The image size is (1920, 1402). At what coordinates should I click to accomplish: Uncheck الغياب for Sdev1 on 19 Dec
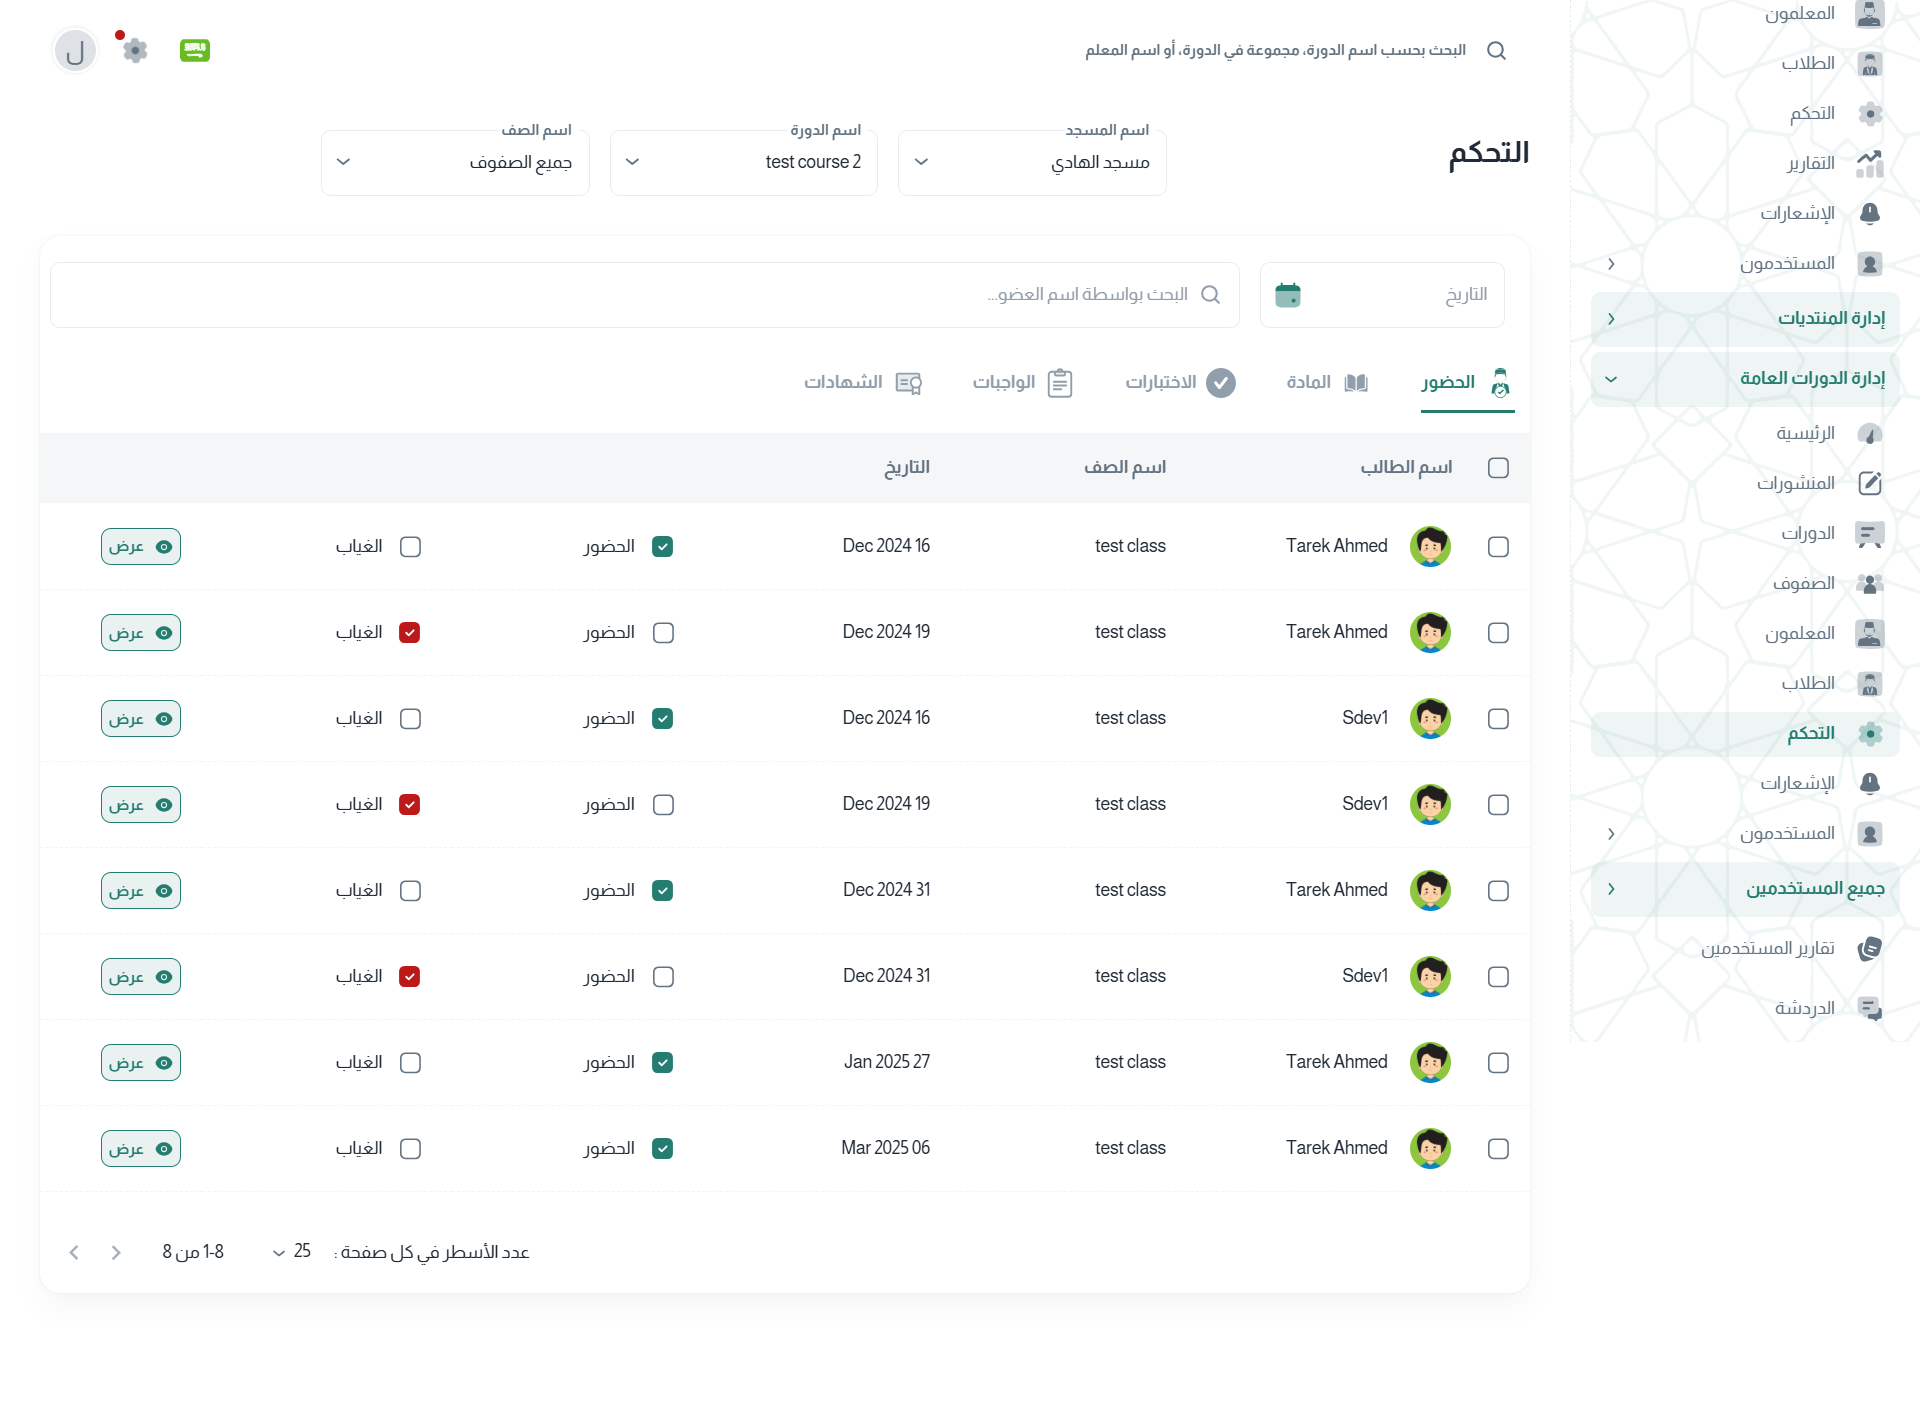click(409, 805)
